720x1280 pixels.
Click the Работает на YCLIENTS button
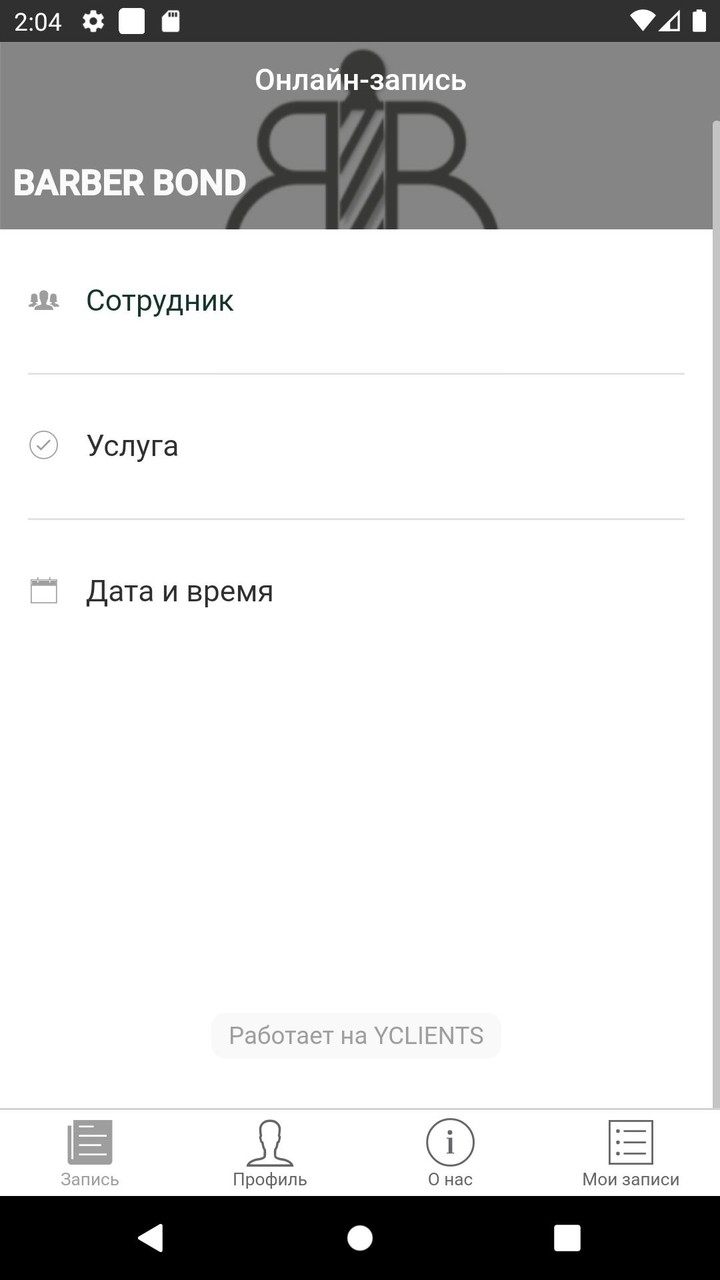point(356,1035)
